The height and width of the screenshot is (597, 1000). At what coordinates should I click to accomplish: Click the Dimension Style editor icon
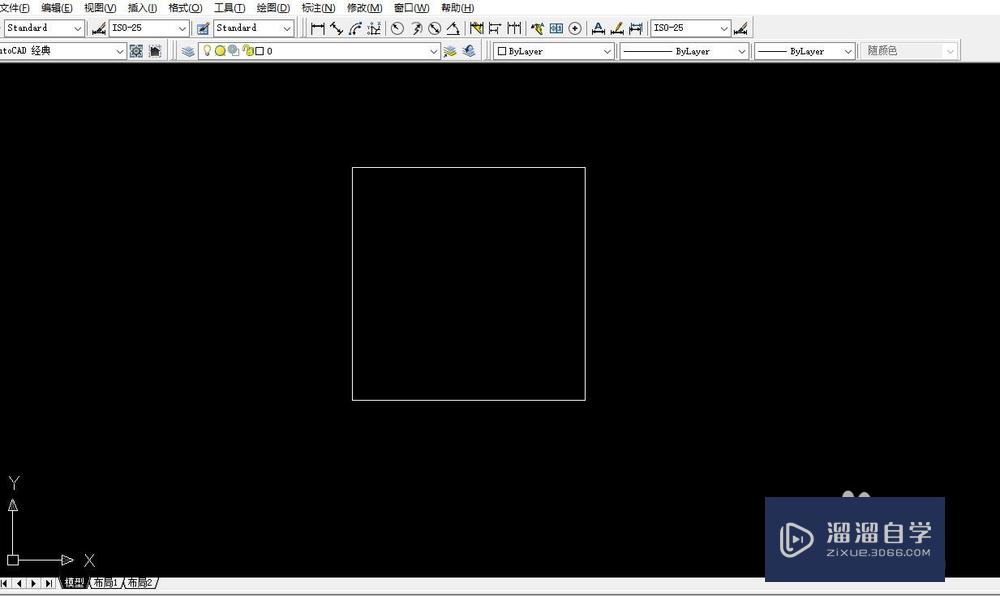pos(742,28)
